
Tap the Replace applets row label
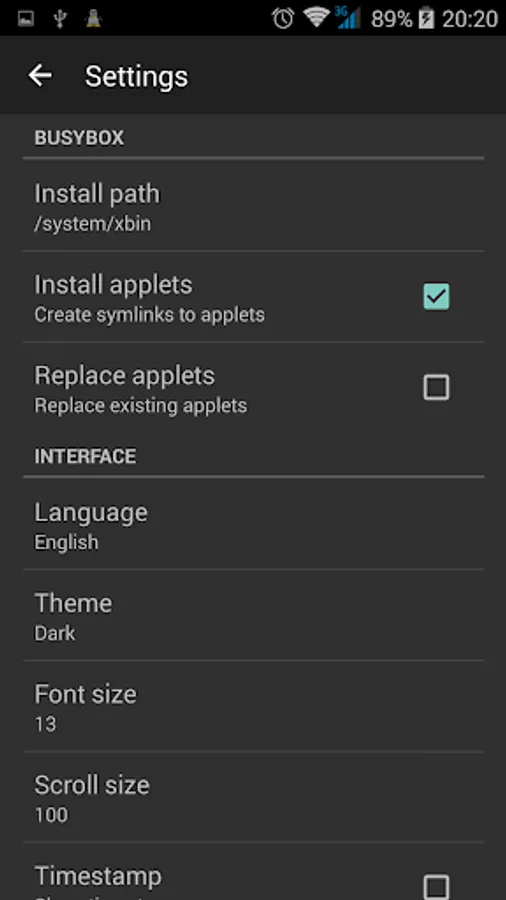124,376
